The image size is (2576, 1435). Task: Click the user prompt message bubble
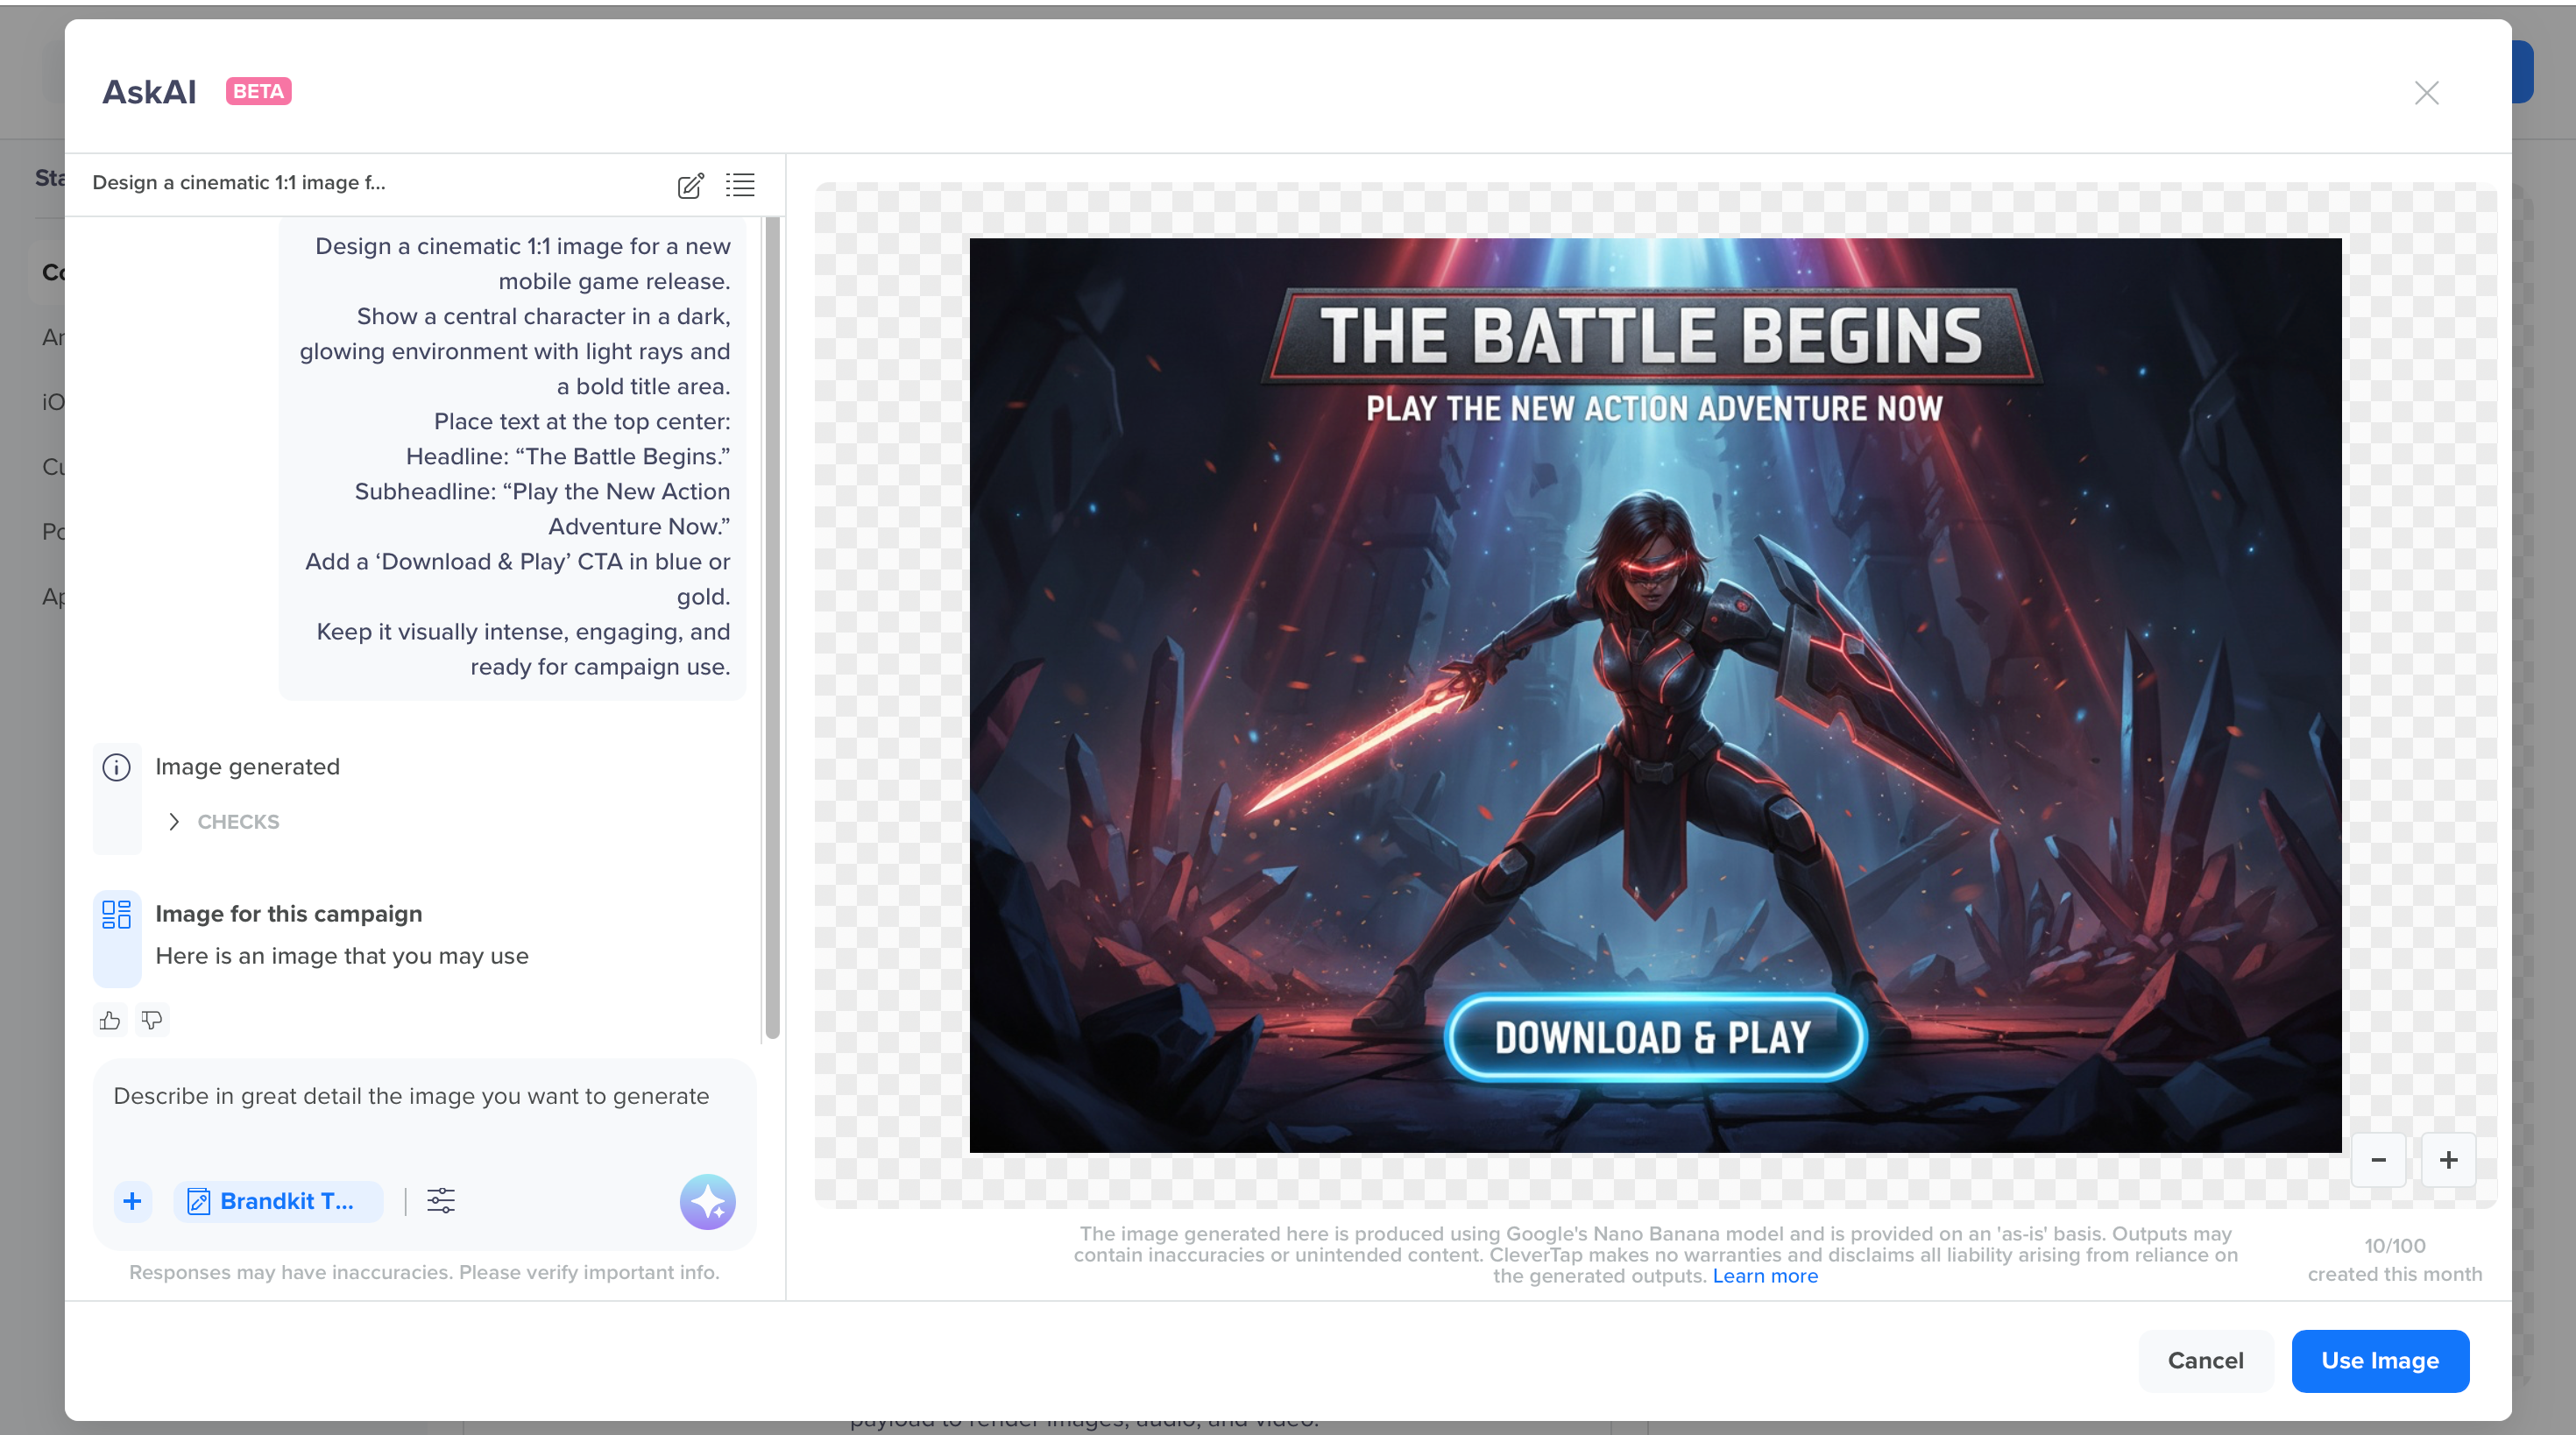512,457
